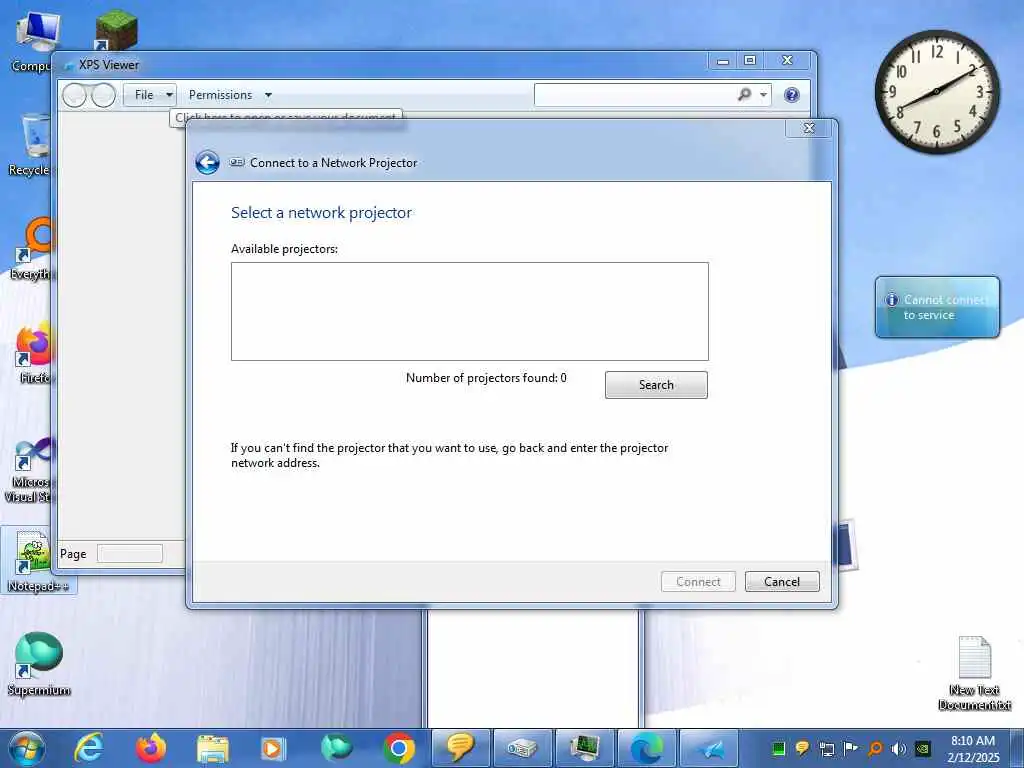The height and width of the screenshot is (768, 1024).
Task: Maximize the XPS Viewer window
Action: 750,61
